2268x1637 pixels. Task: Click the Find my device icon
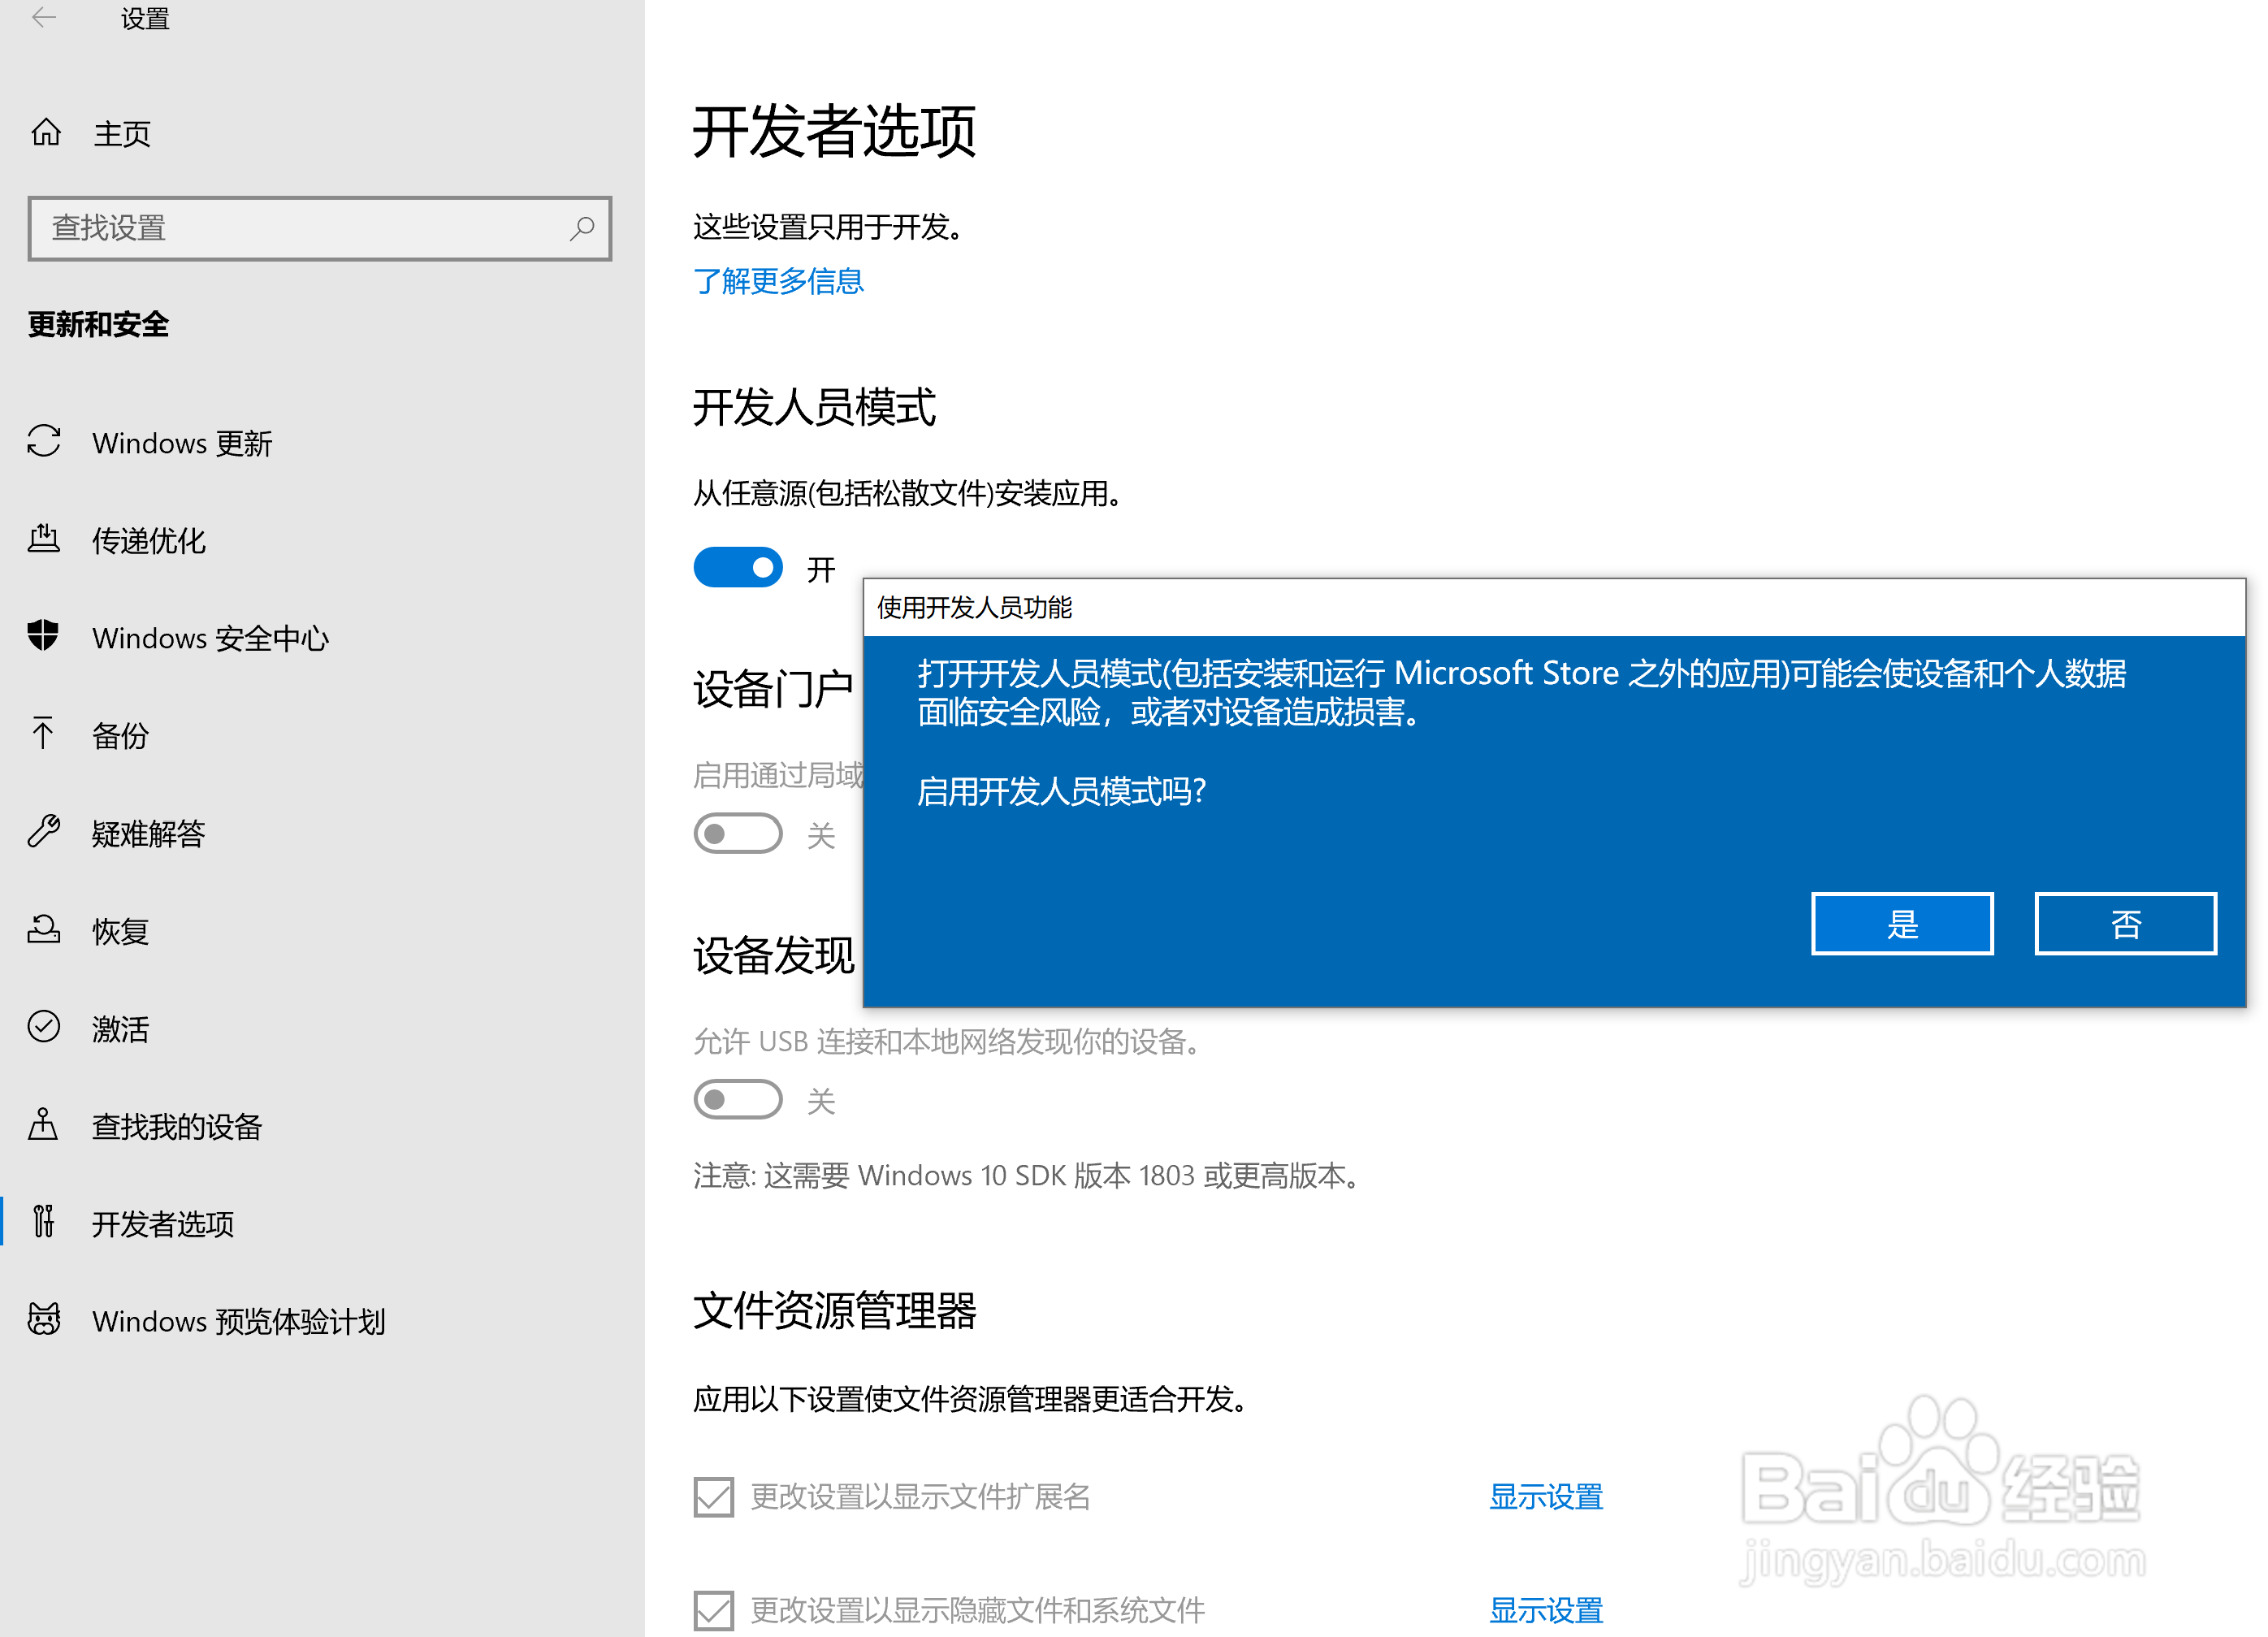(43, 1124)
